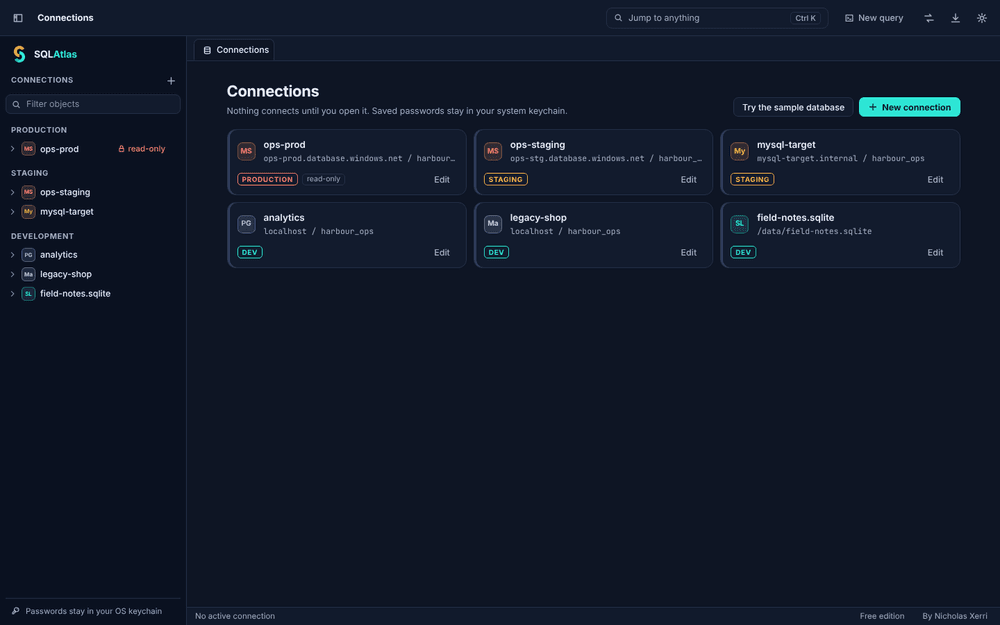Click the swap arrows icon in the top bar
This screenshot has height=625, width=1000.
(929, 18)
